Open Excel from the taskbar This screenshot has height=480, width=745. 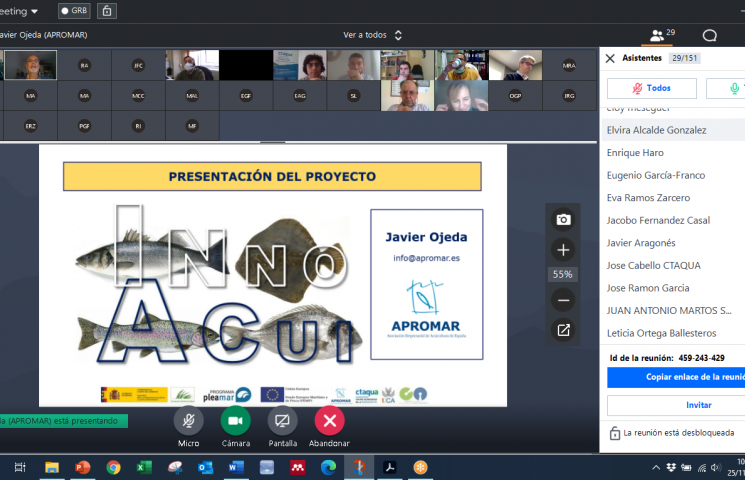[x=144, y=468]
